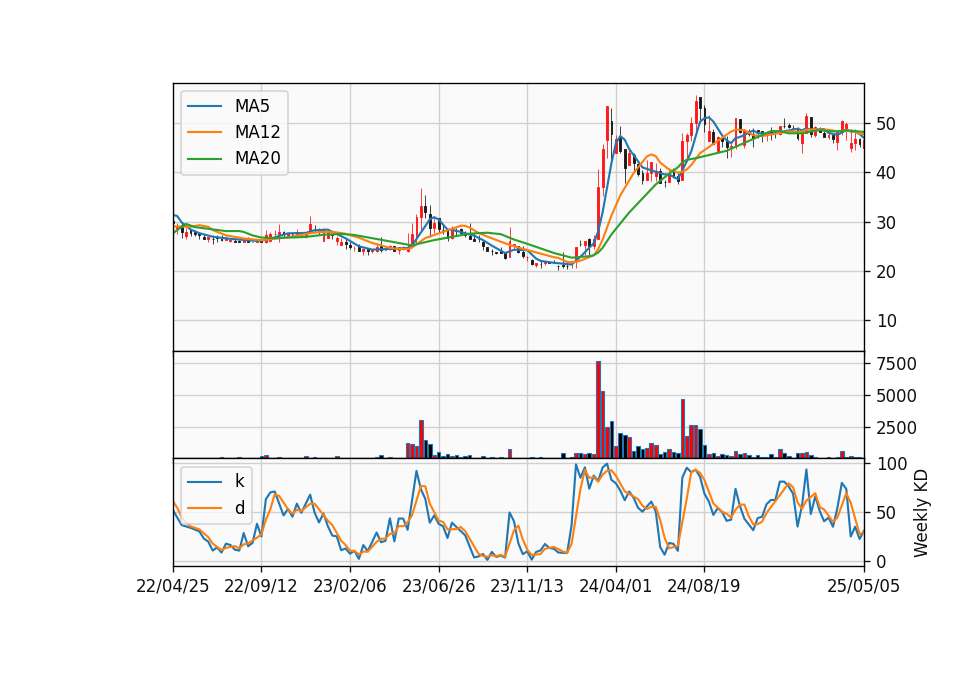Image resolution: width=960 pixels, height=690 pixels.
Task: Click the Weekly KD axis title
Action: click(920, 513)
